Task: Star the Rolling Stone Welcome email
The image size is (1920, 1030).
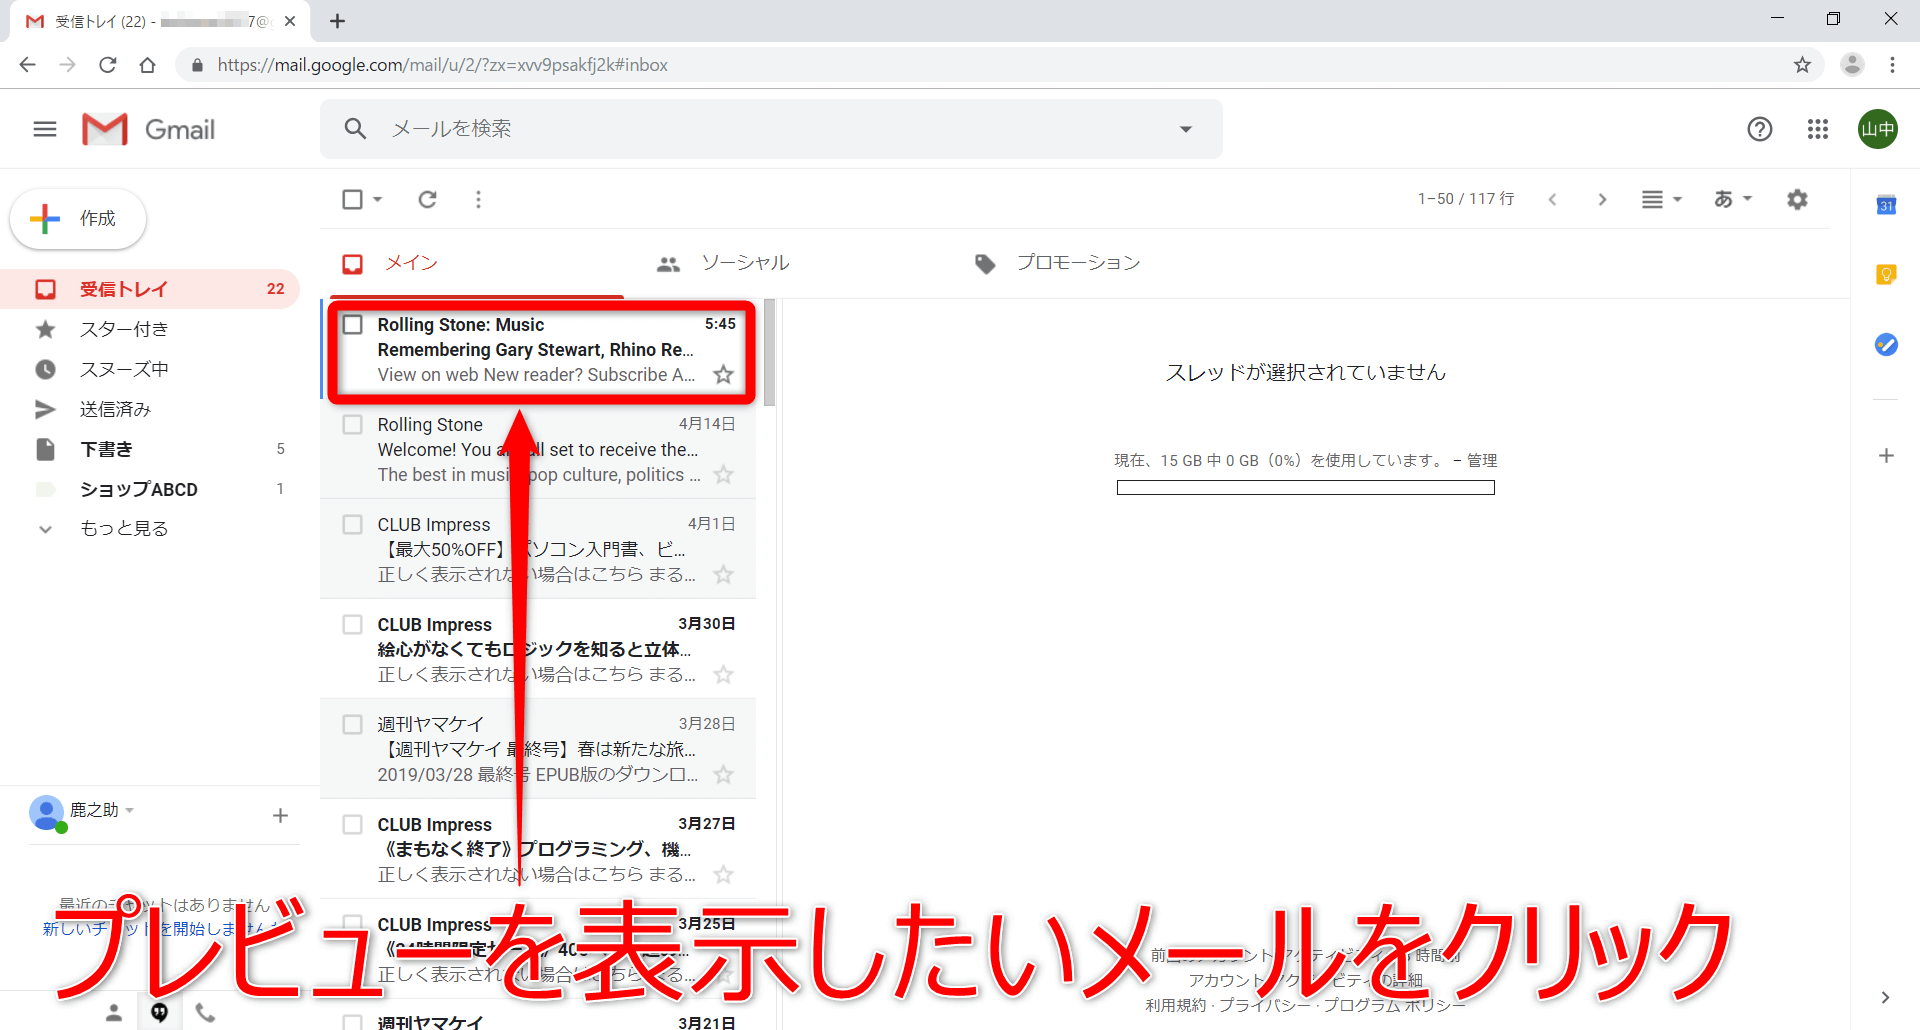Action: 723,475
